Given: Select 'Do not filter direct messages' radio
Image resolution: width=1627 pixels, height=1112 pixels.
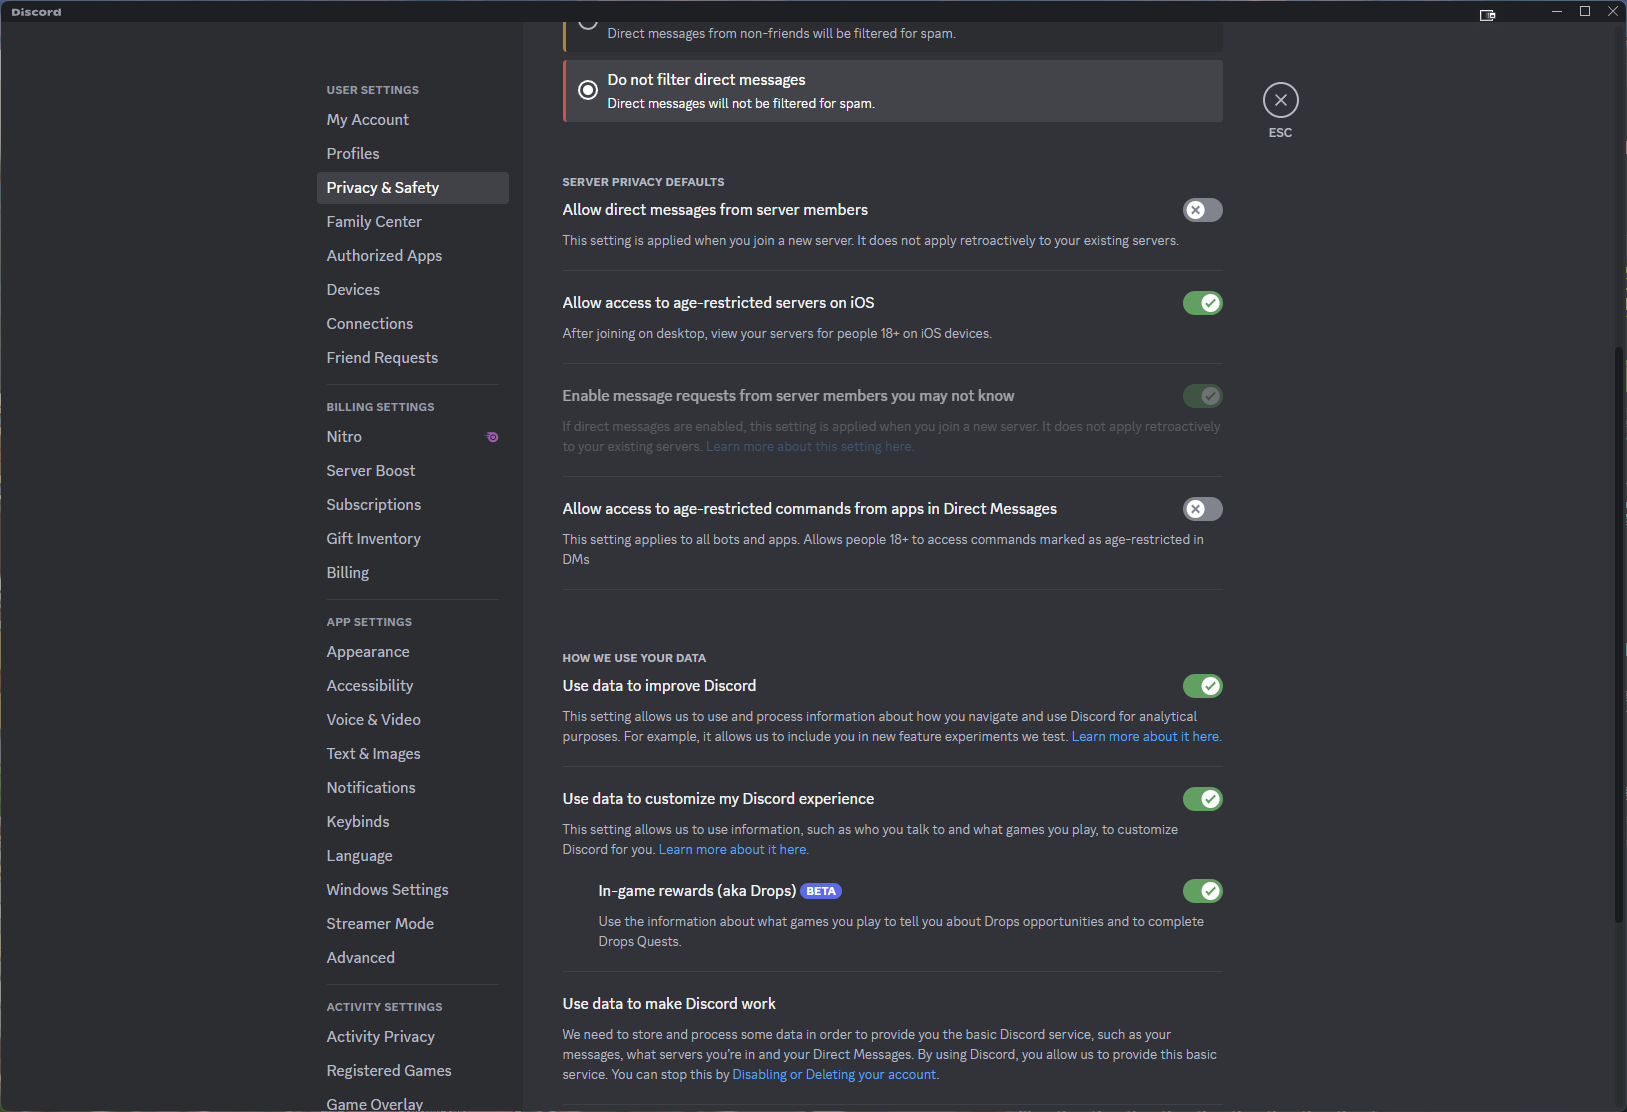Looking at the screenshot, I should point(589,90).
